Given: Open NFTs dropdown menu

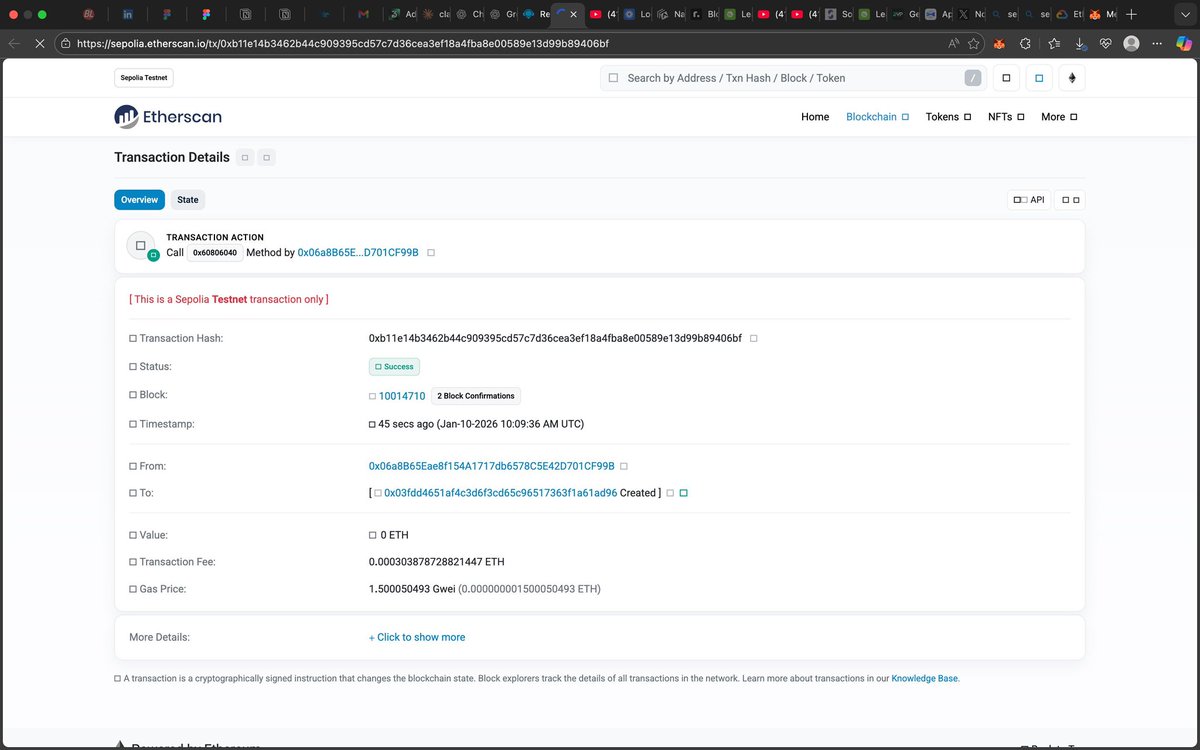Looking at the screenshot, I should (1006, 117).
